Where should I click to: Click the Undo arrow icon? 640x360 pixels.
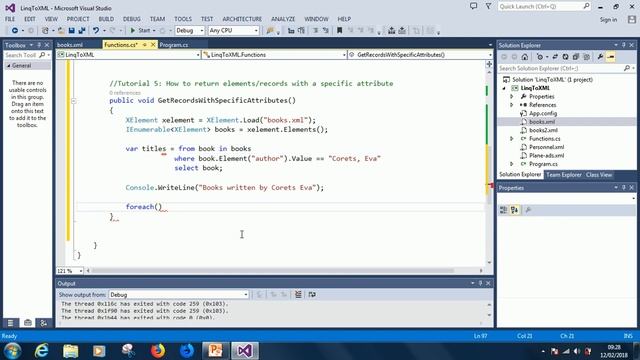96,31
